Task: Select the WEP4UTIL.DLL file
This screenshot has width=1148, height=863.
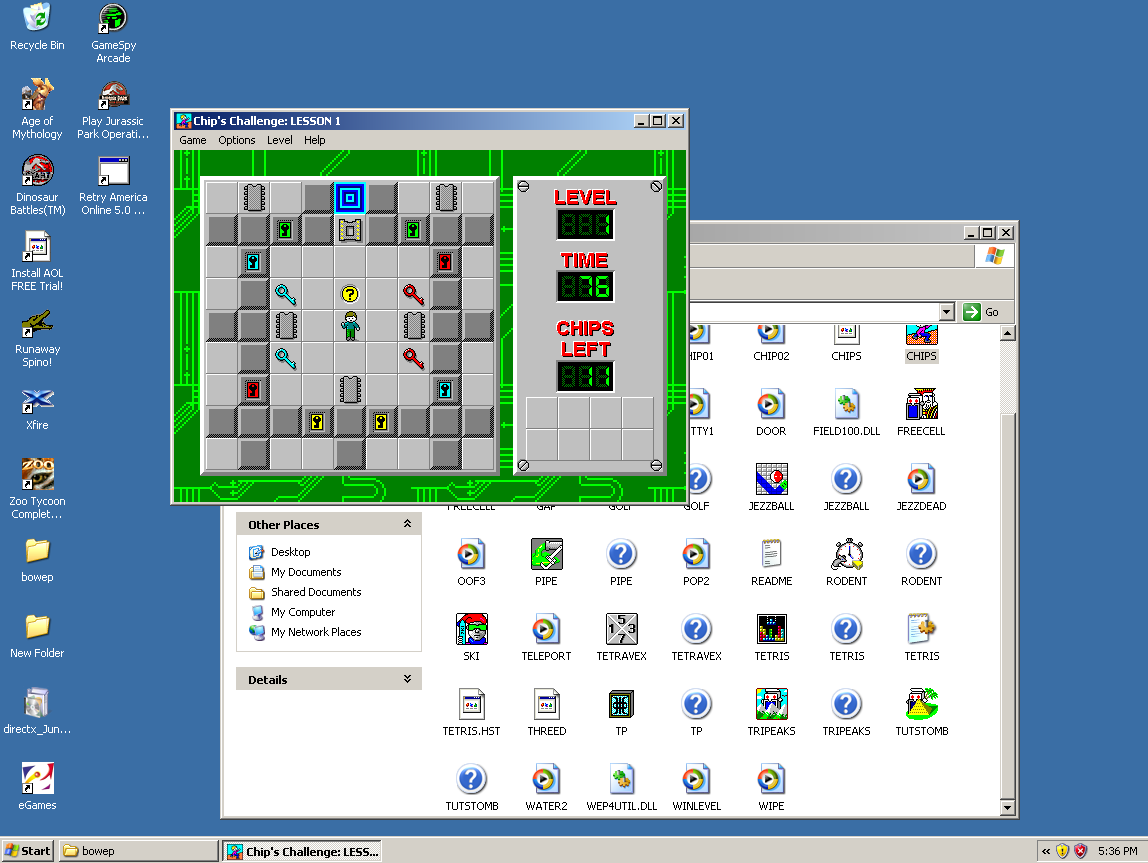Action: click(x=622, y=788)
